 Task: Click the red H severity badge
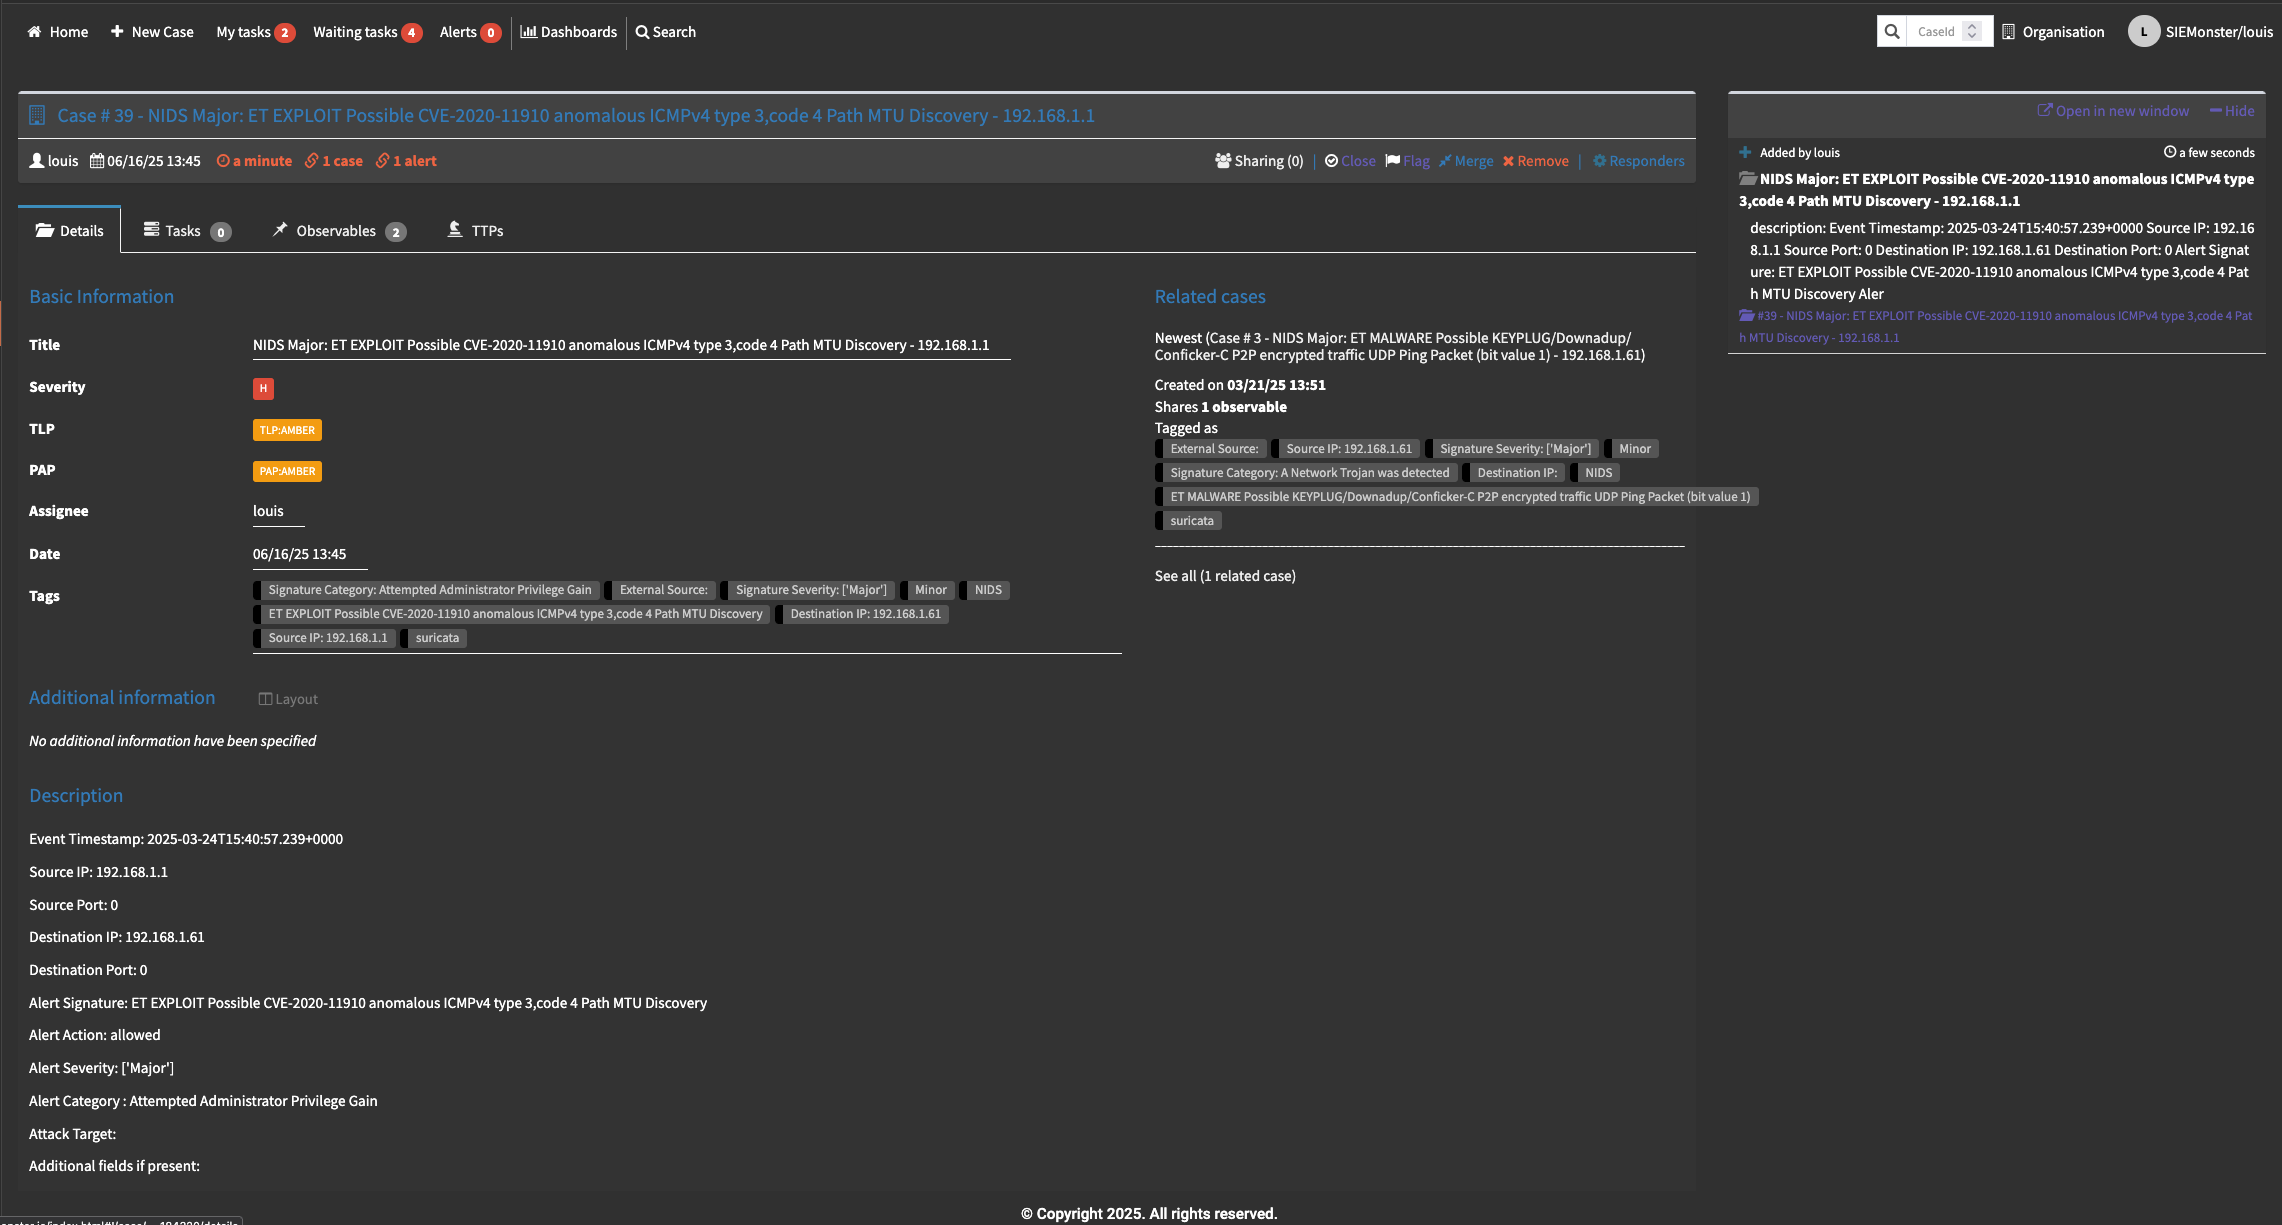pyautogui.click(x=263, y=388)
